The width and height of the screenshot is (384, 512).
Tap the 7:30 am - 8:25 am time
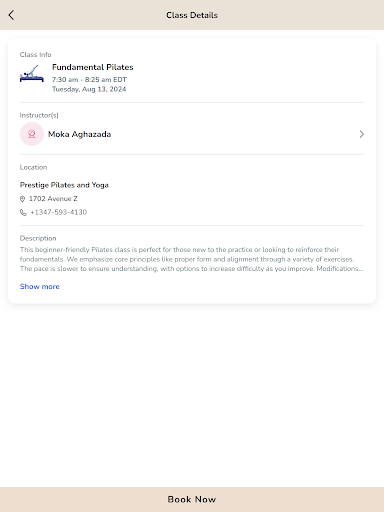[x=89, y=80]
